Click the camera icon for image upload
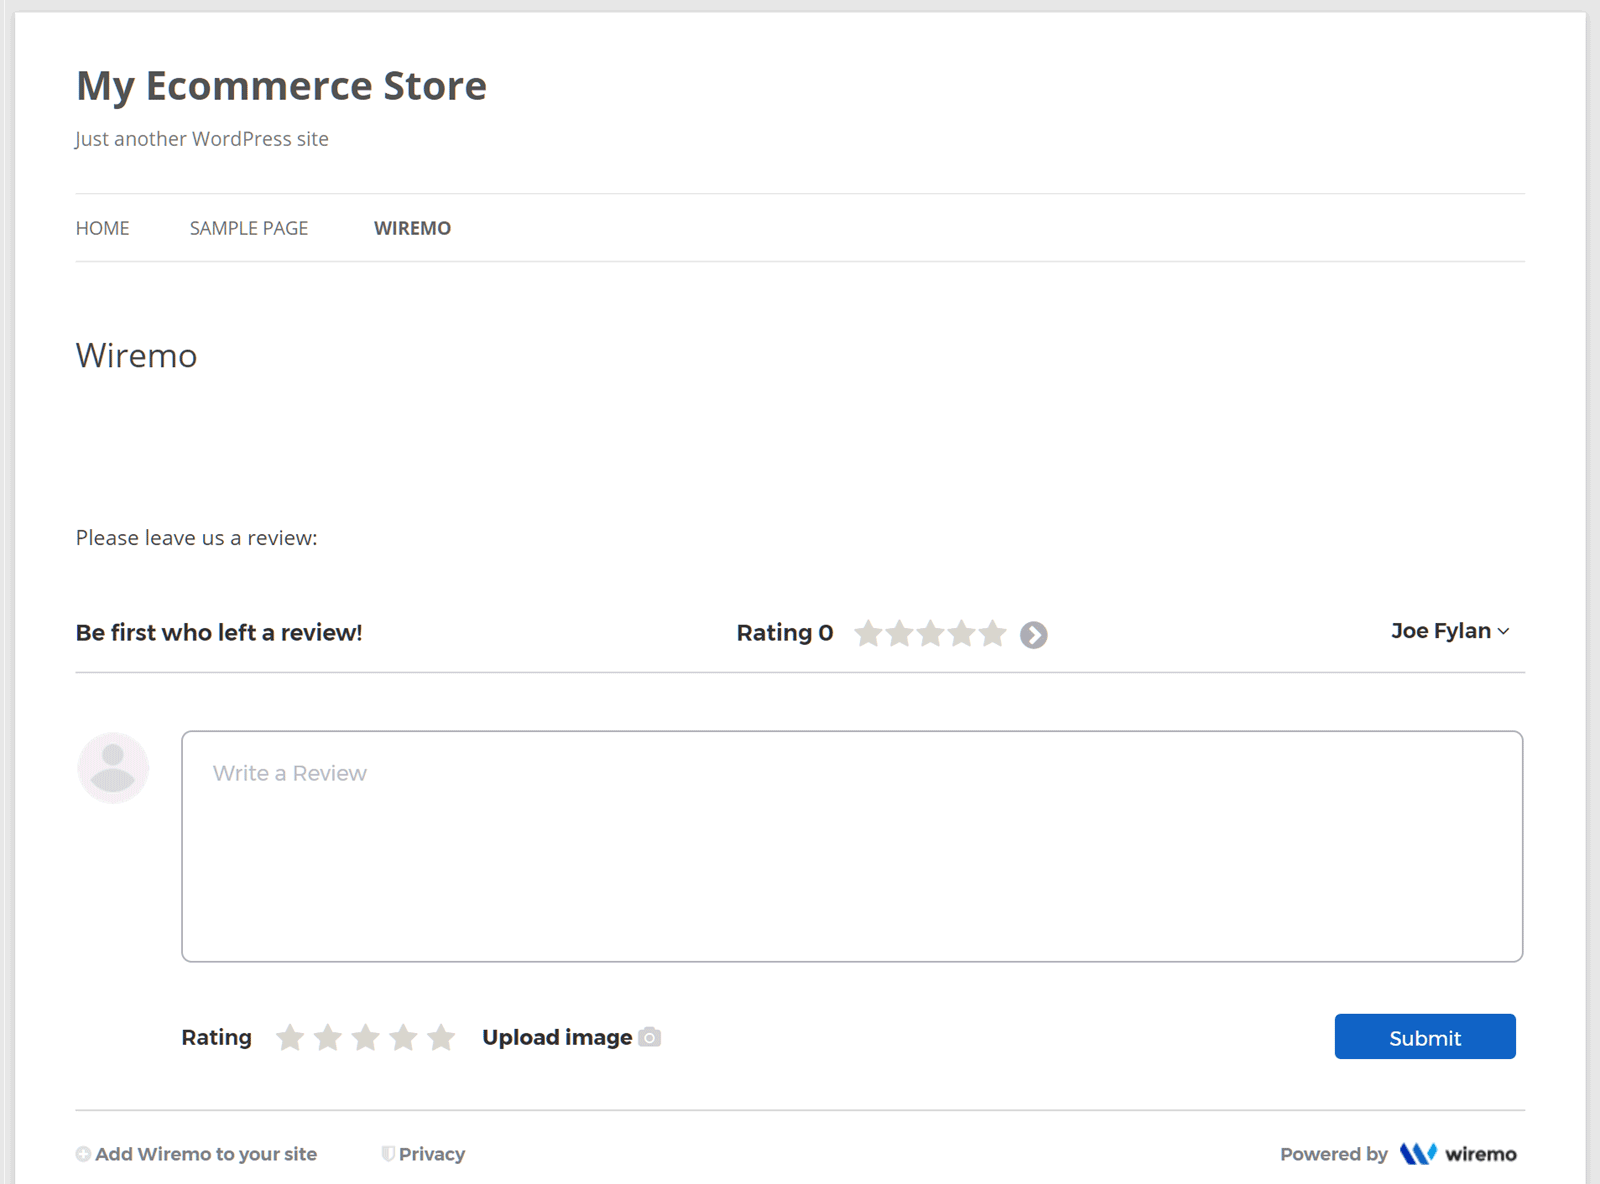The height and width of the screenshot is (1184, 1600). (x=650, y=1037)
